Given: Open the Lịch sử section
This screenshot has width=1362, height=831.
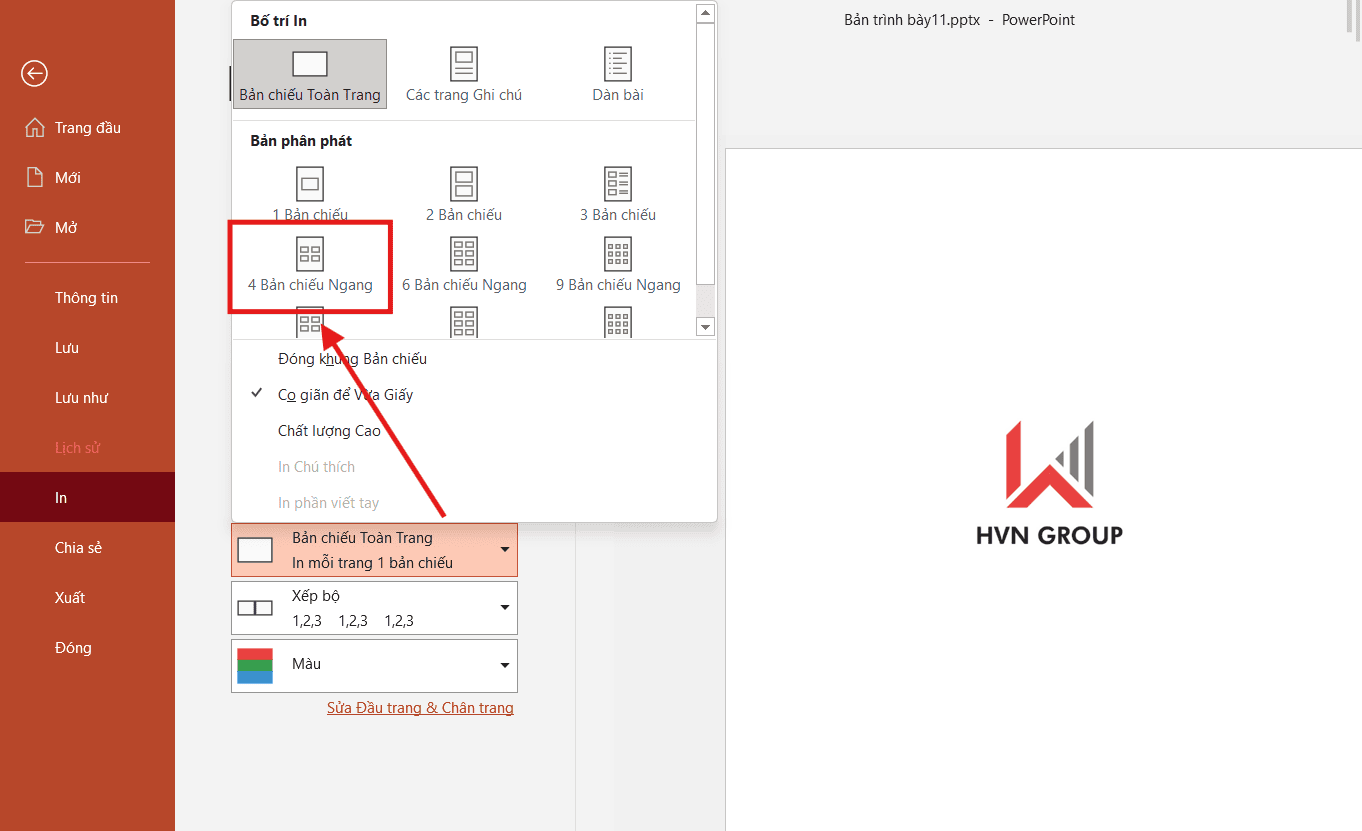Looking at the screenshot, I should [80, 447].
